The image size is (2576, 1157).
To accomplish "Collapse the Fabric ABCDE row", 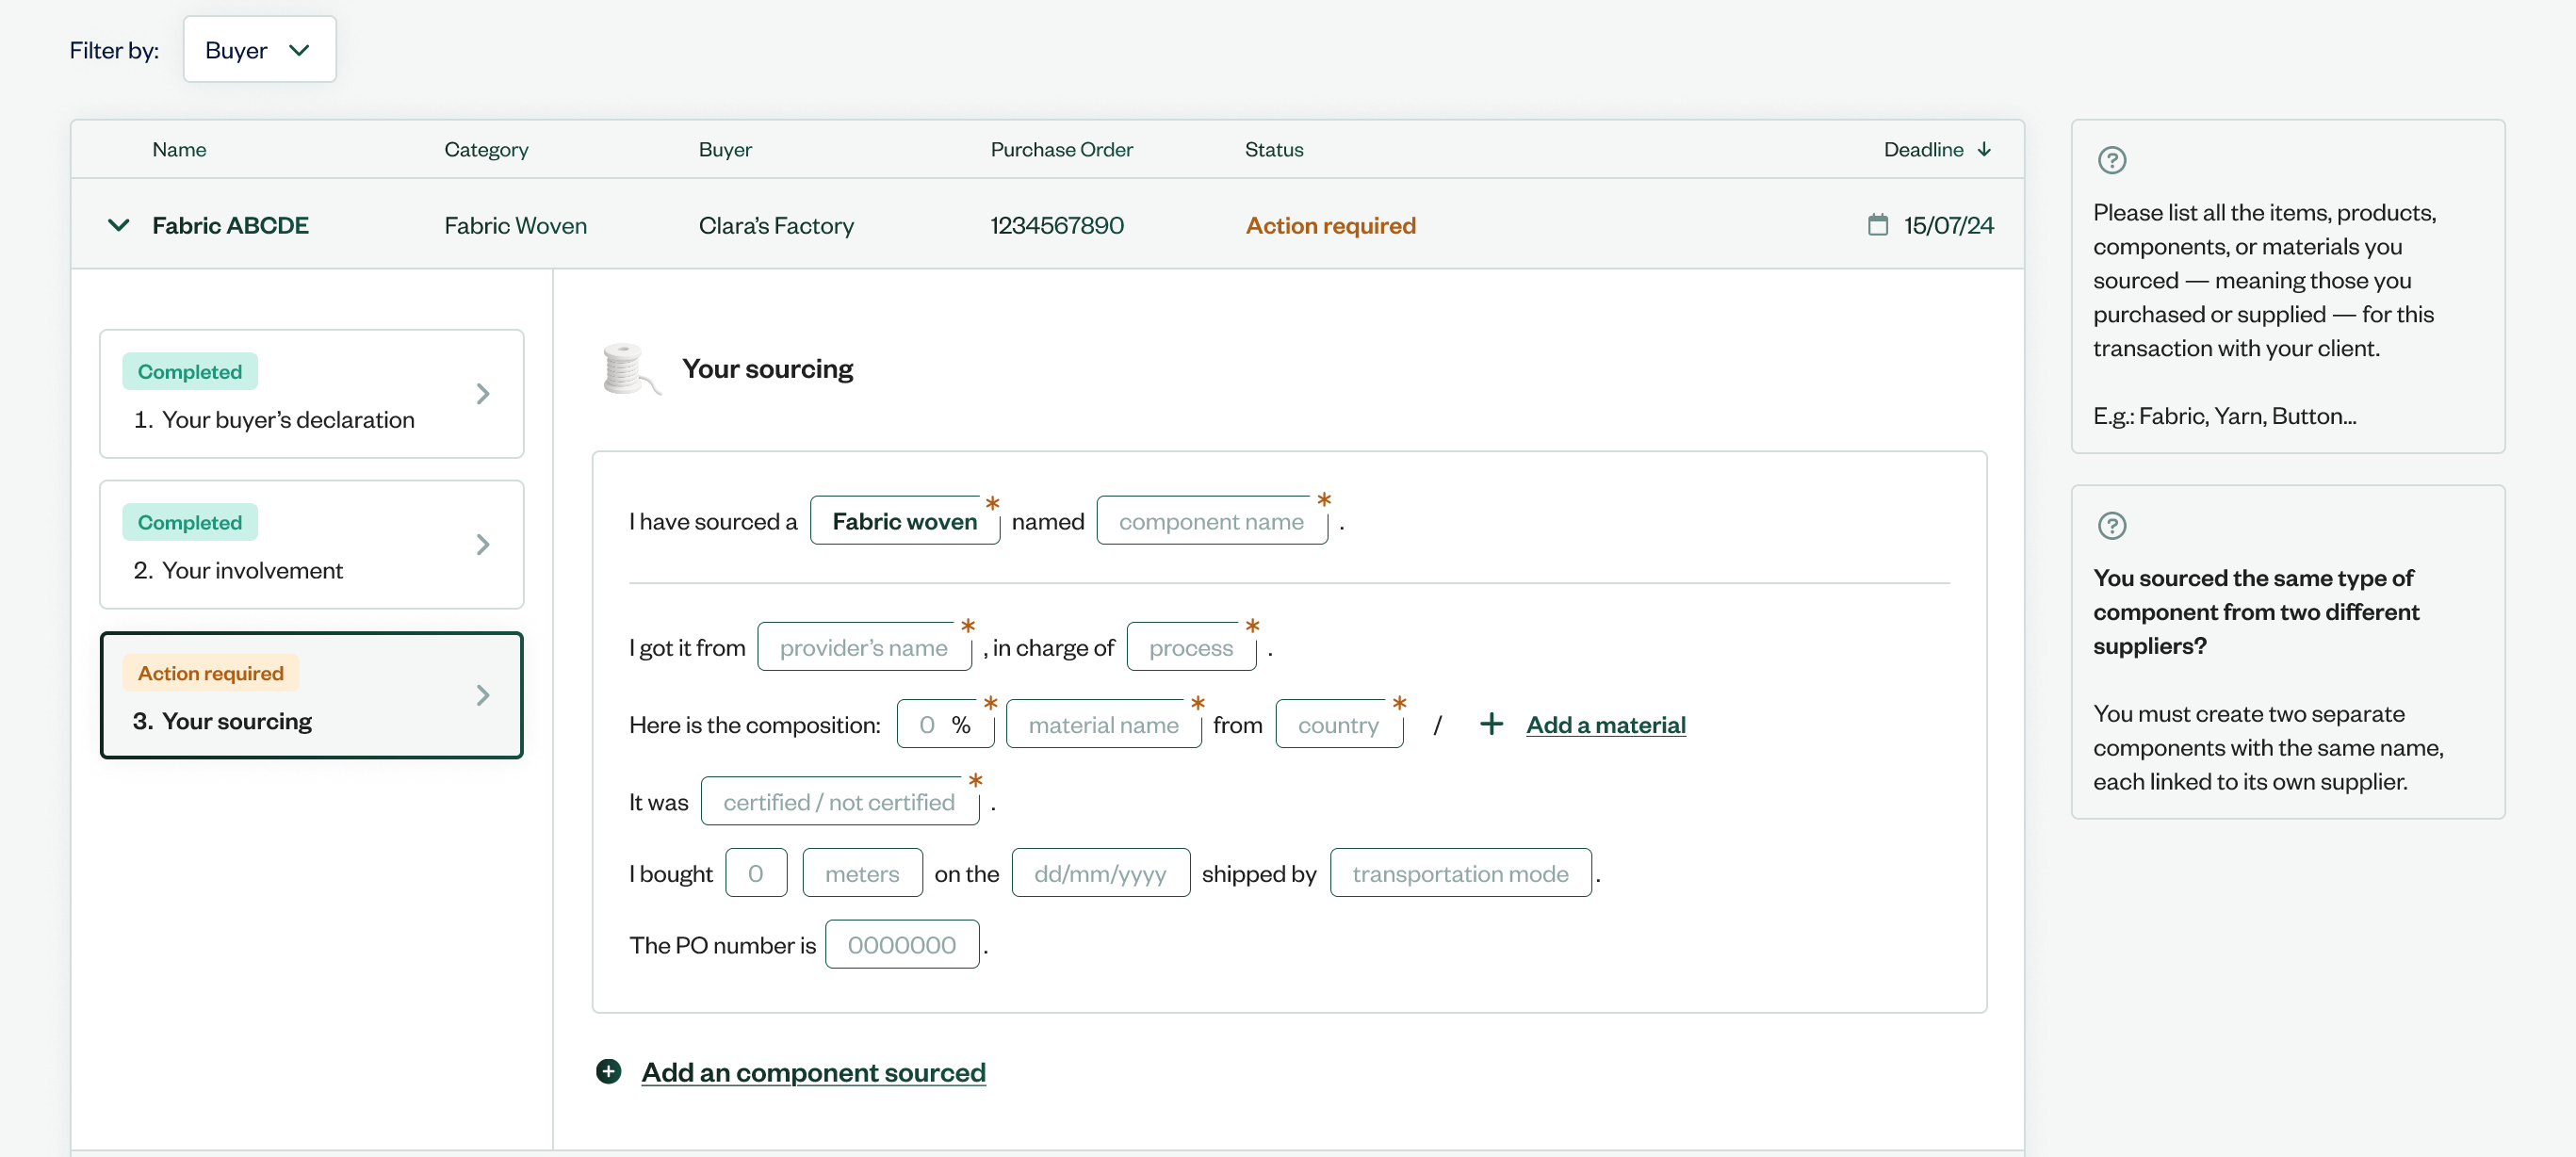I will pyautogui.click(x=118, y=225).
